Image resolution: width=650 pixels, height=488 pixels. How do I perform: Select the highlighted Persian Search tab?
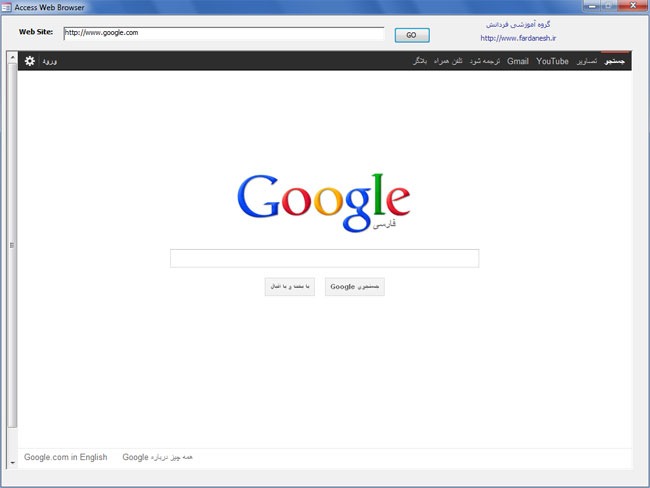[614, 61]
